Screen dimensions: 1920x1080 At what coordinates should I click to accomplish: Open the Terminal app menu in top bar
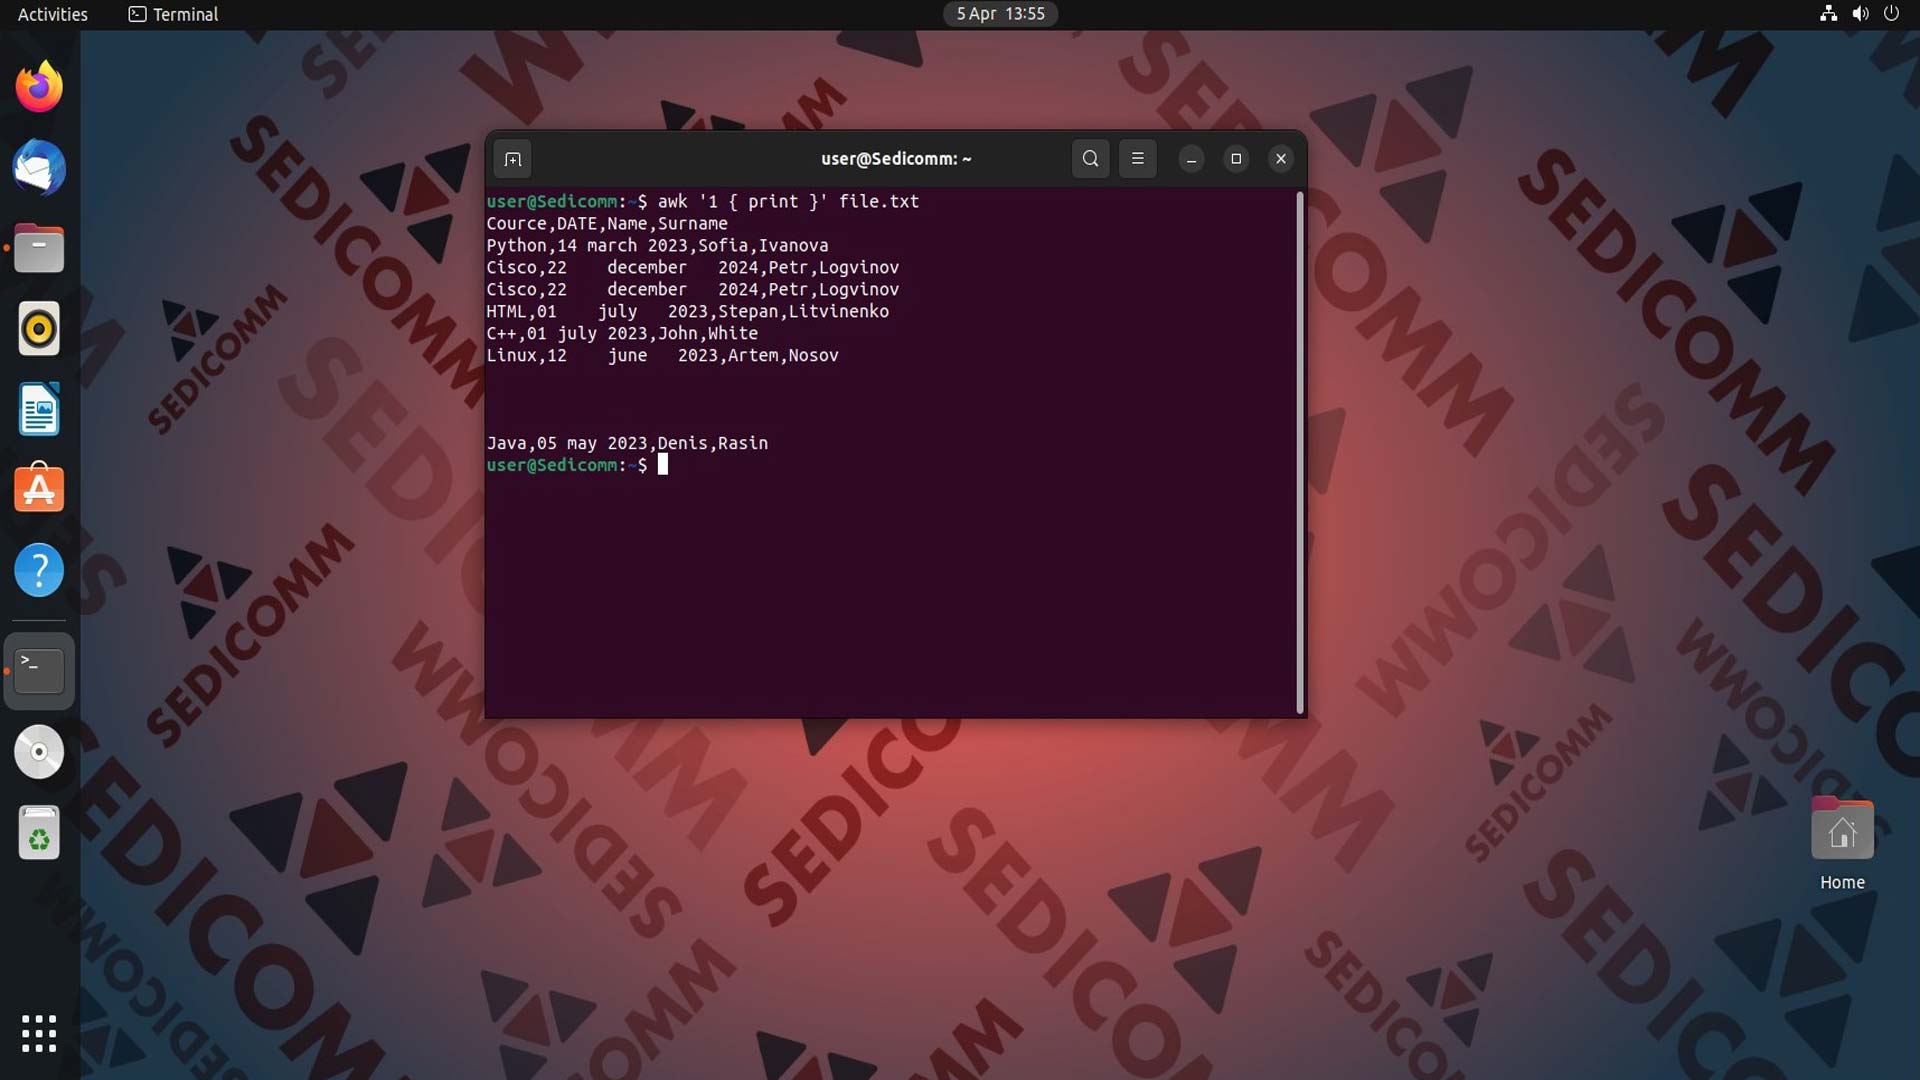173,14
